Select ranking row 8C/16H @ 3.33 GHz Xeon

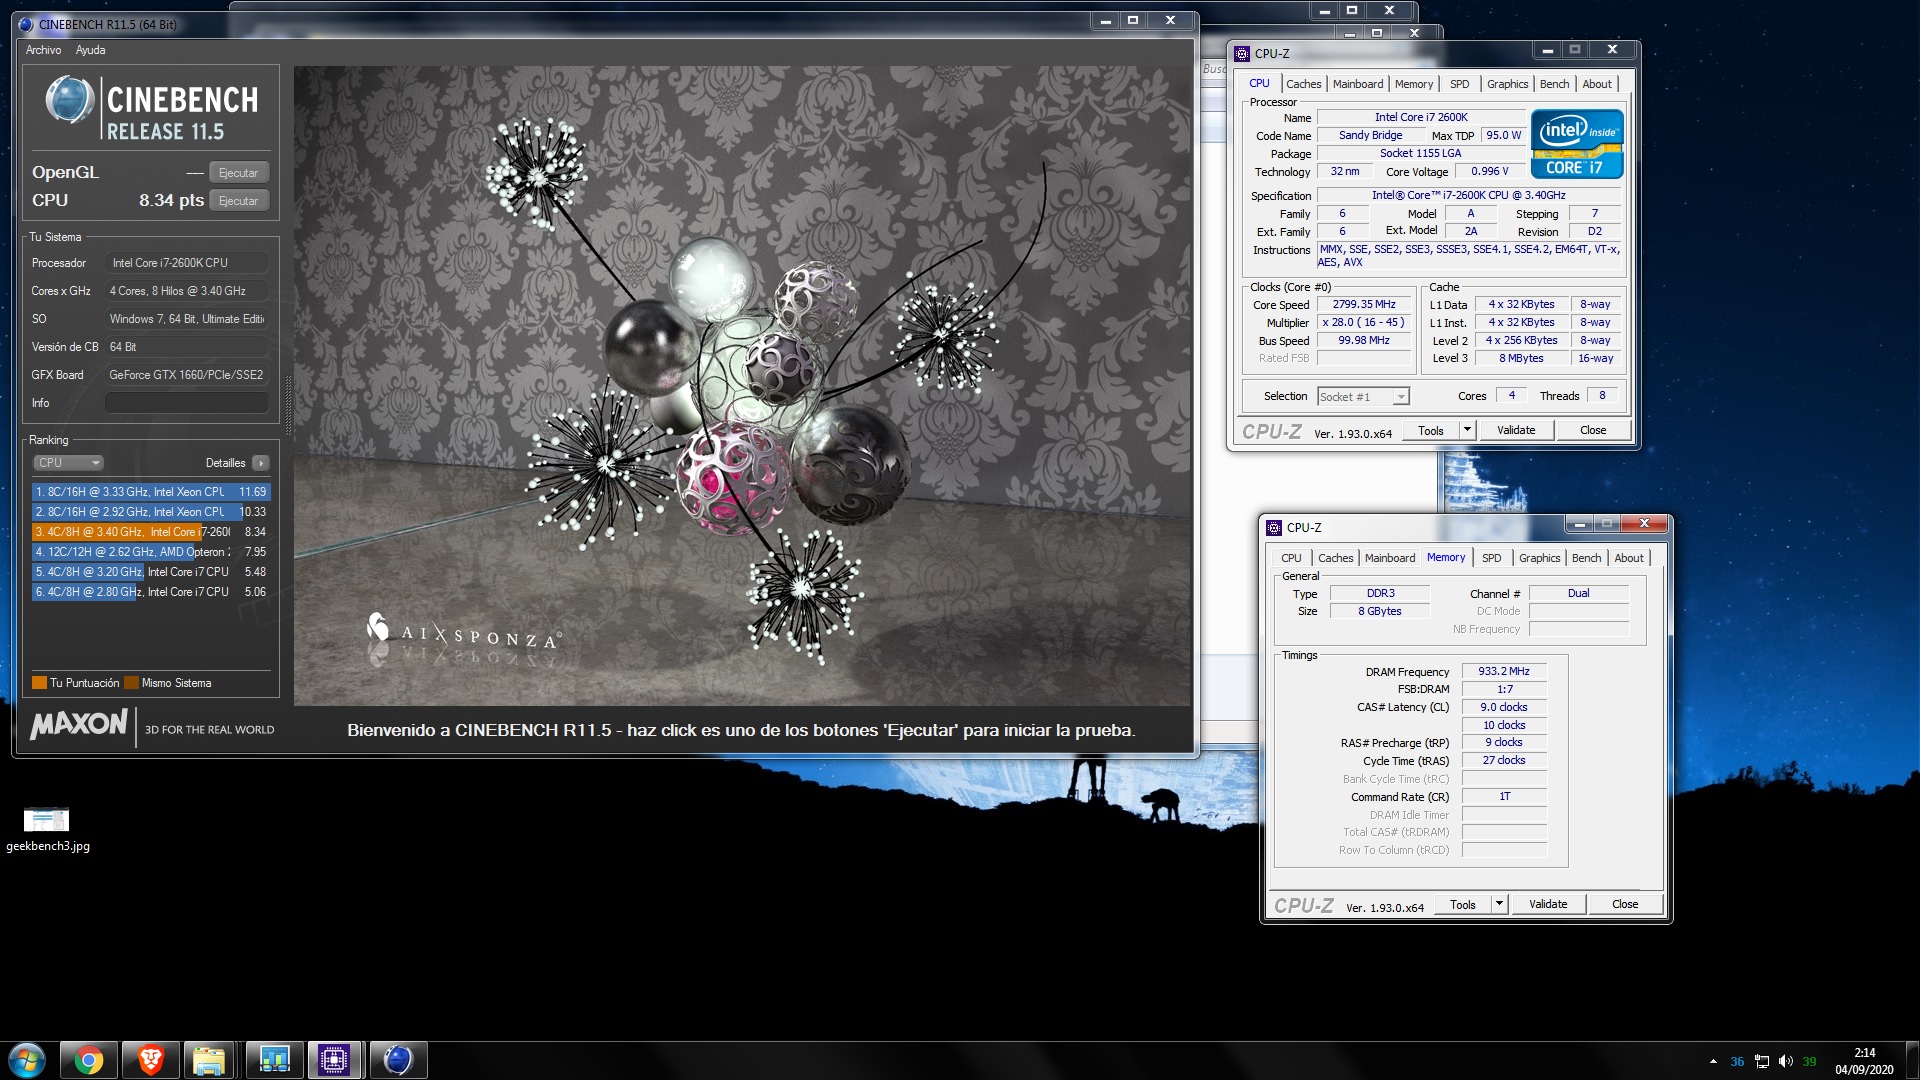tap(151, 492)
